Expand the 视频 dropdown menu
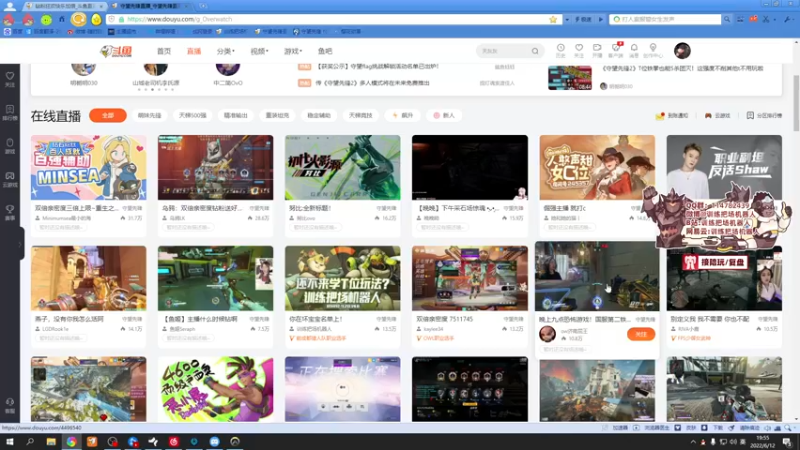The height and width of the screenshot is (450, 800). point(259,51)
